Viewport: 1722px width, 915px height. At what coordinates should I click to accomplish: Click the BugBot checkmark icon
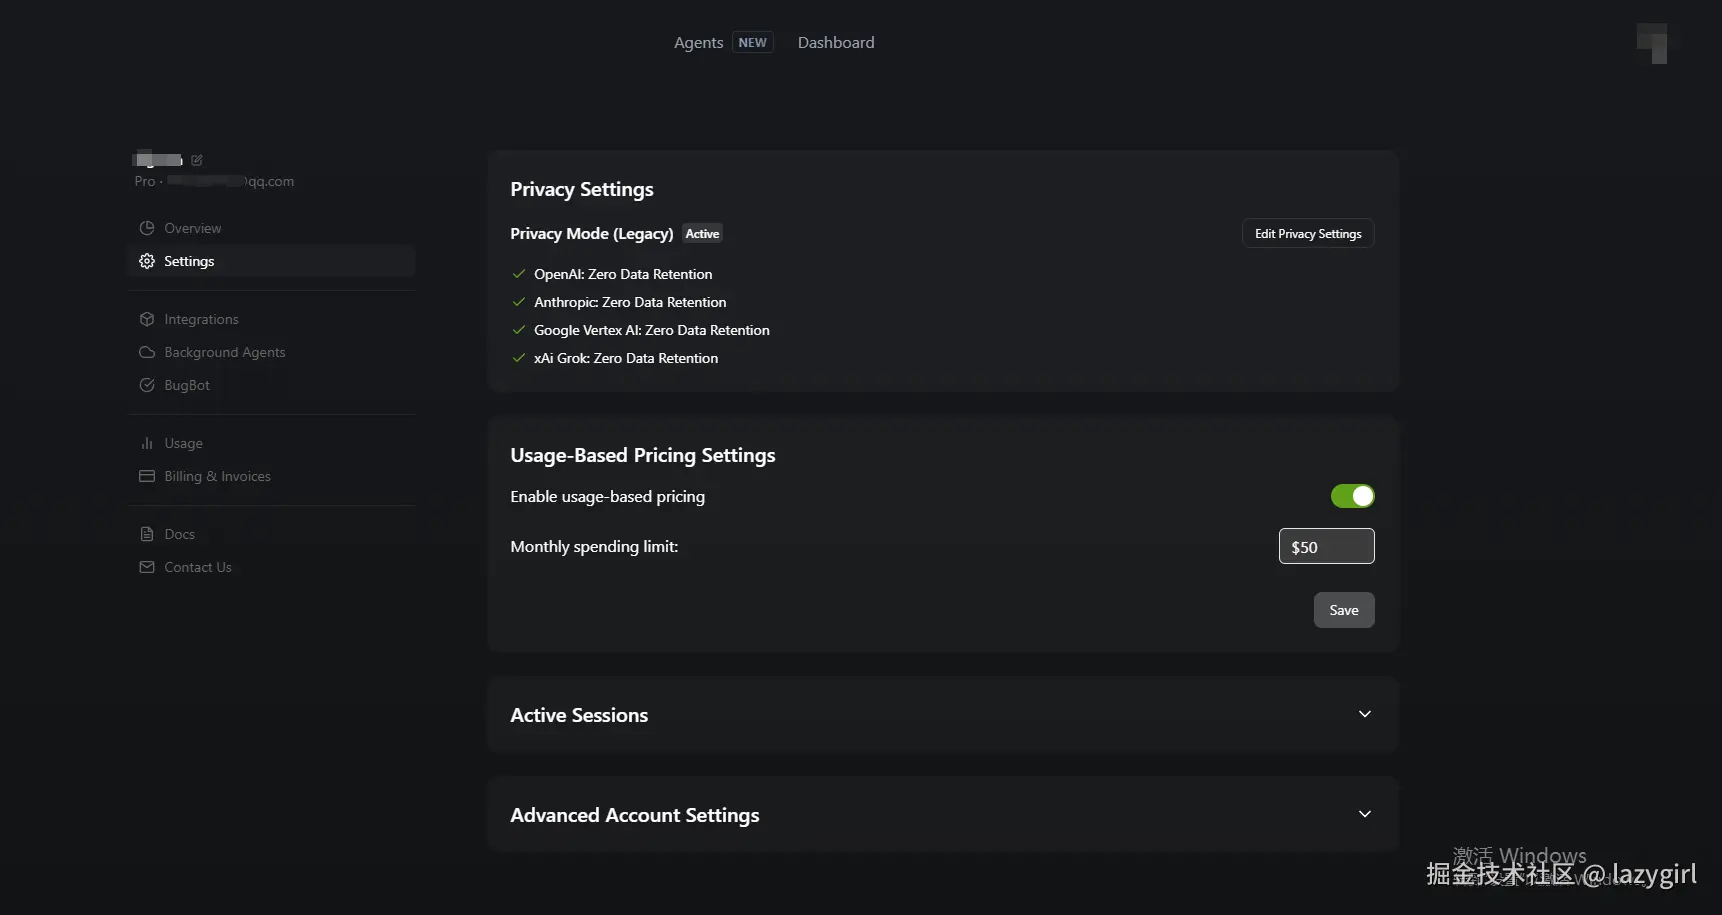click(x=147, y=385)
